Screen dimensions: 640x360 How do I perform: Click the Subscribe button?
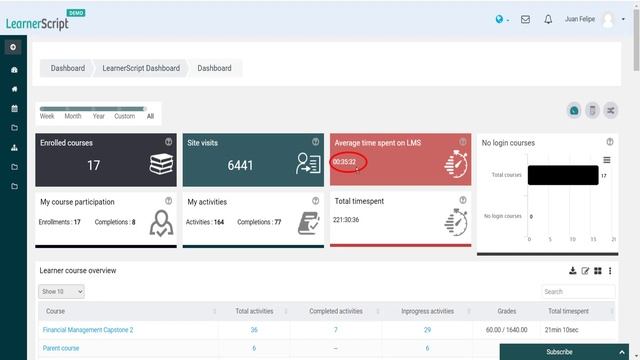coord(559,352)
